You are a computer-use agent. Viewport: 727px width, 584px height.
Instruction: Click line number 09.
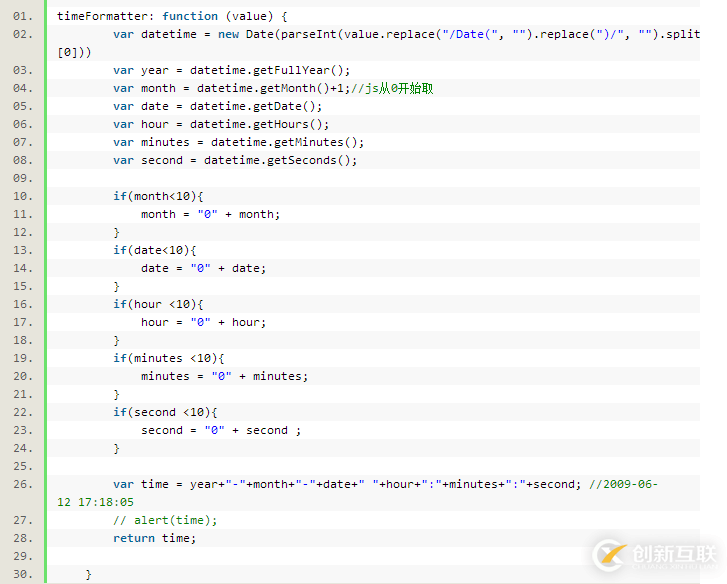point(23,178)
